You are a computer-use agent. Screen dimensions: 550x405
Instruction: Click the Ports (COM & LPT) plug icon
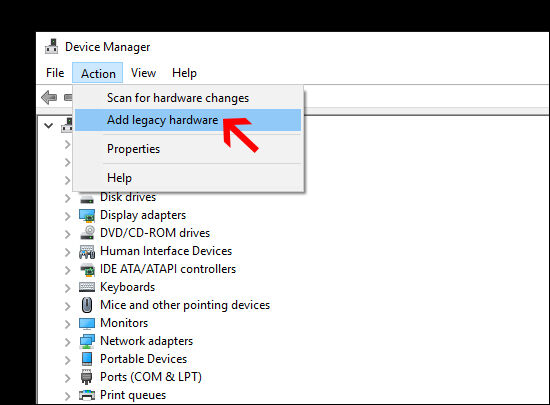(87, 377)
